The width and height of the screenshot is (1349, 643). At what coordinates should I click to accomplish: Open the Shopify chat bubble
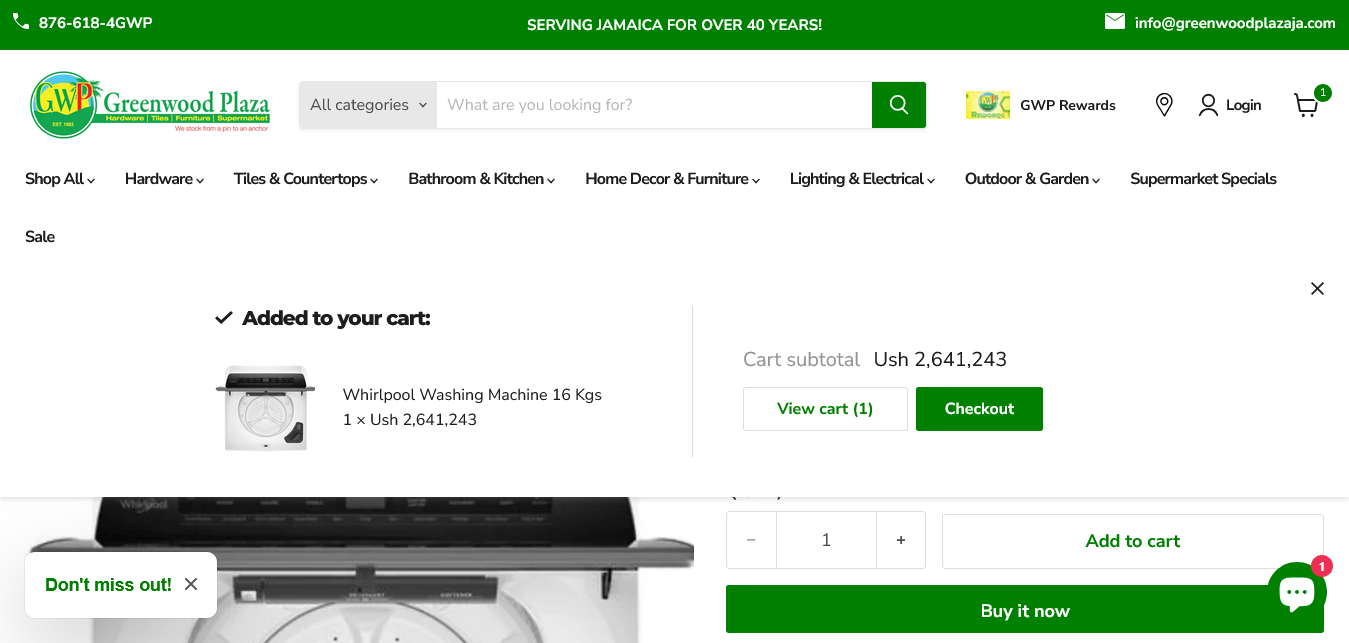pos(1296,592)
